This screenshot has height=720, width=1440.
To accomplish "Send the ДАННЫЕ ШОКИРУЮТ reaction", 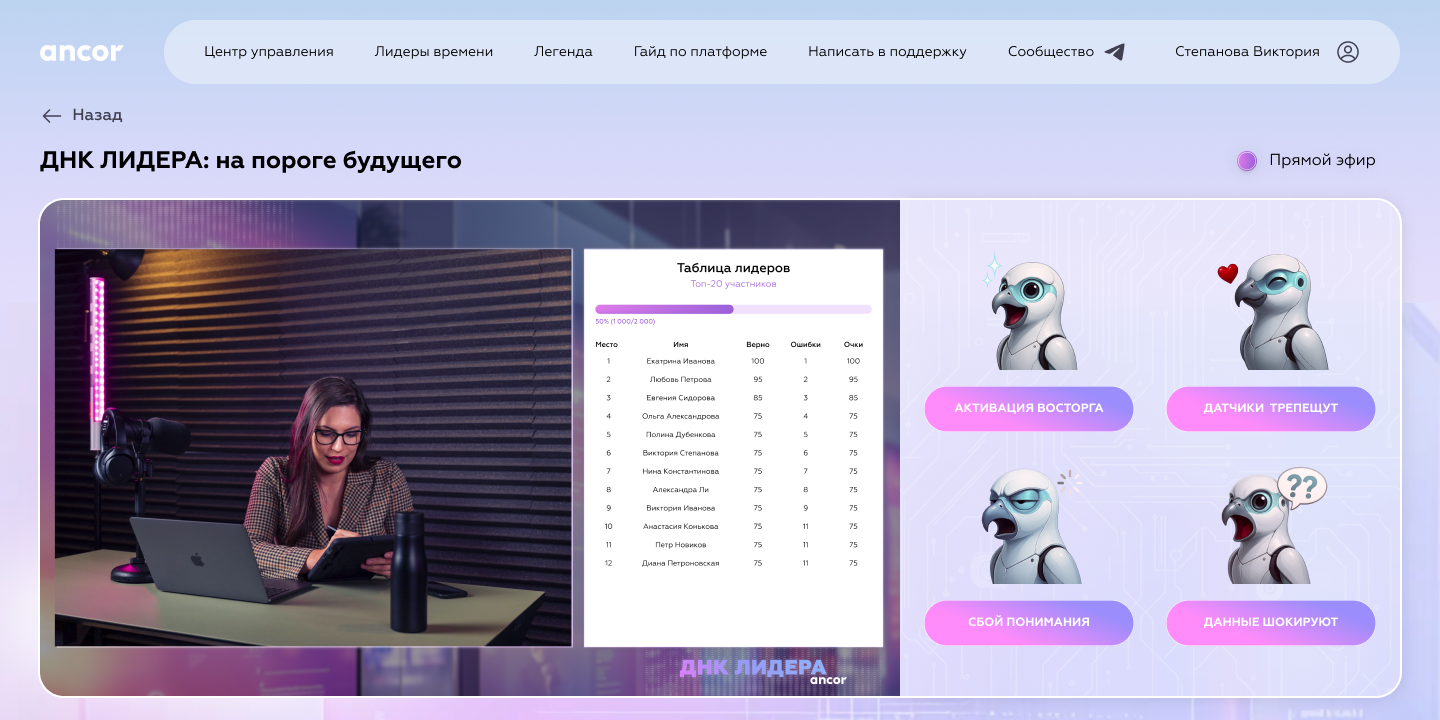I will (1271, 622).
